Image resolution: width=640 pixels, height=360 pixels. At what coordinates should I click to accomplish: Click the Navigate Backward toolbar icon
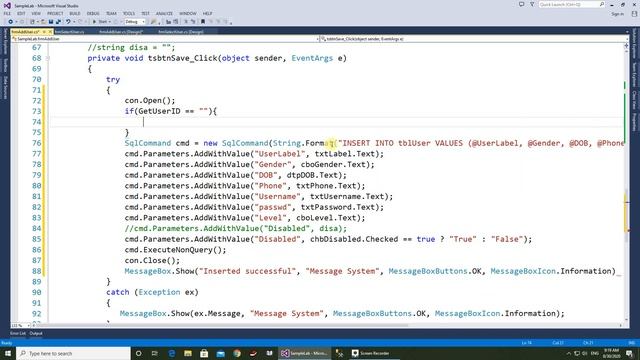[11, 22]
